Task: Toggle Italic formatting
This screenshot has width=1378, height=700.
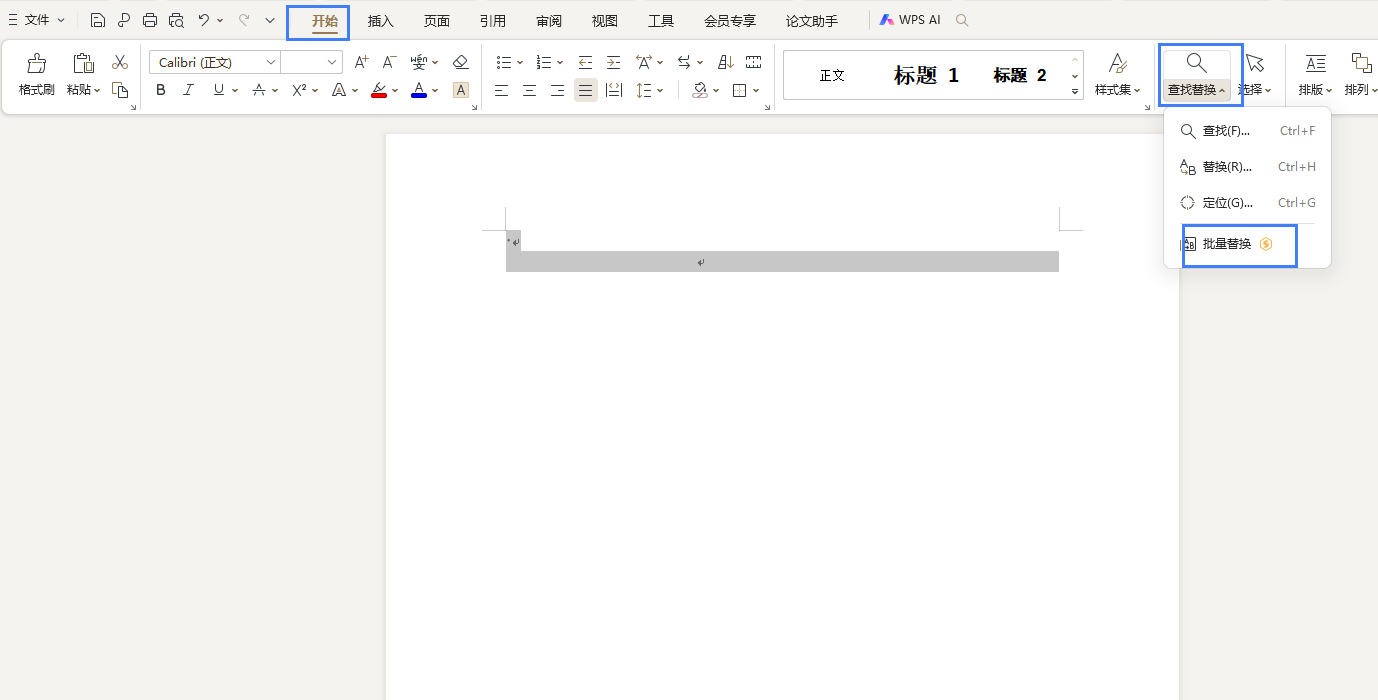Action: tap(188, 90)
